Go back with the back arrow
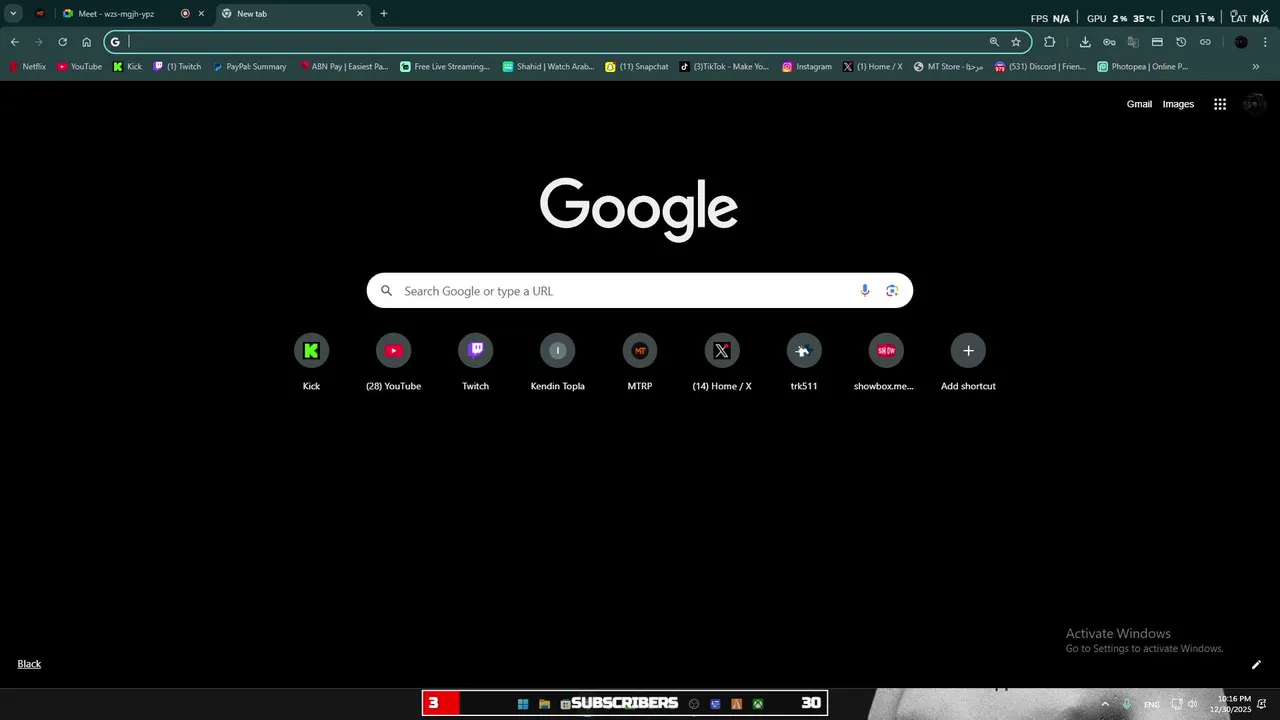1280x720 pixels. point(15,42)
